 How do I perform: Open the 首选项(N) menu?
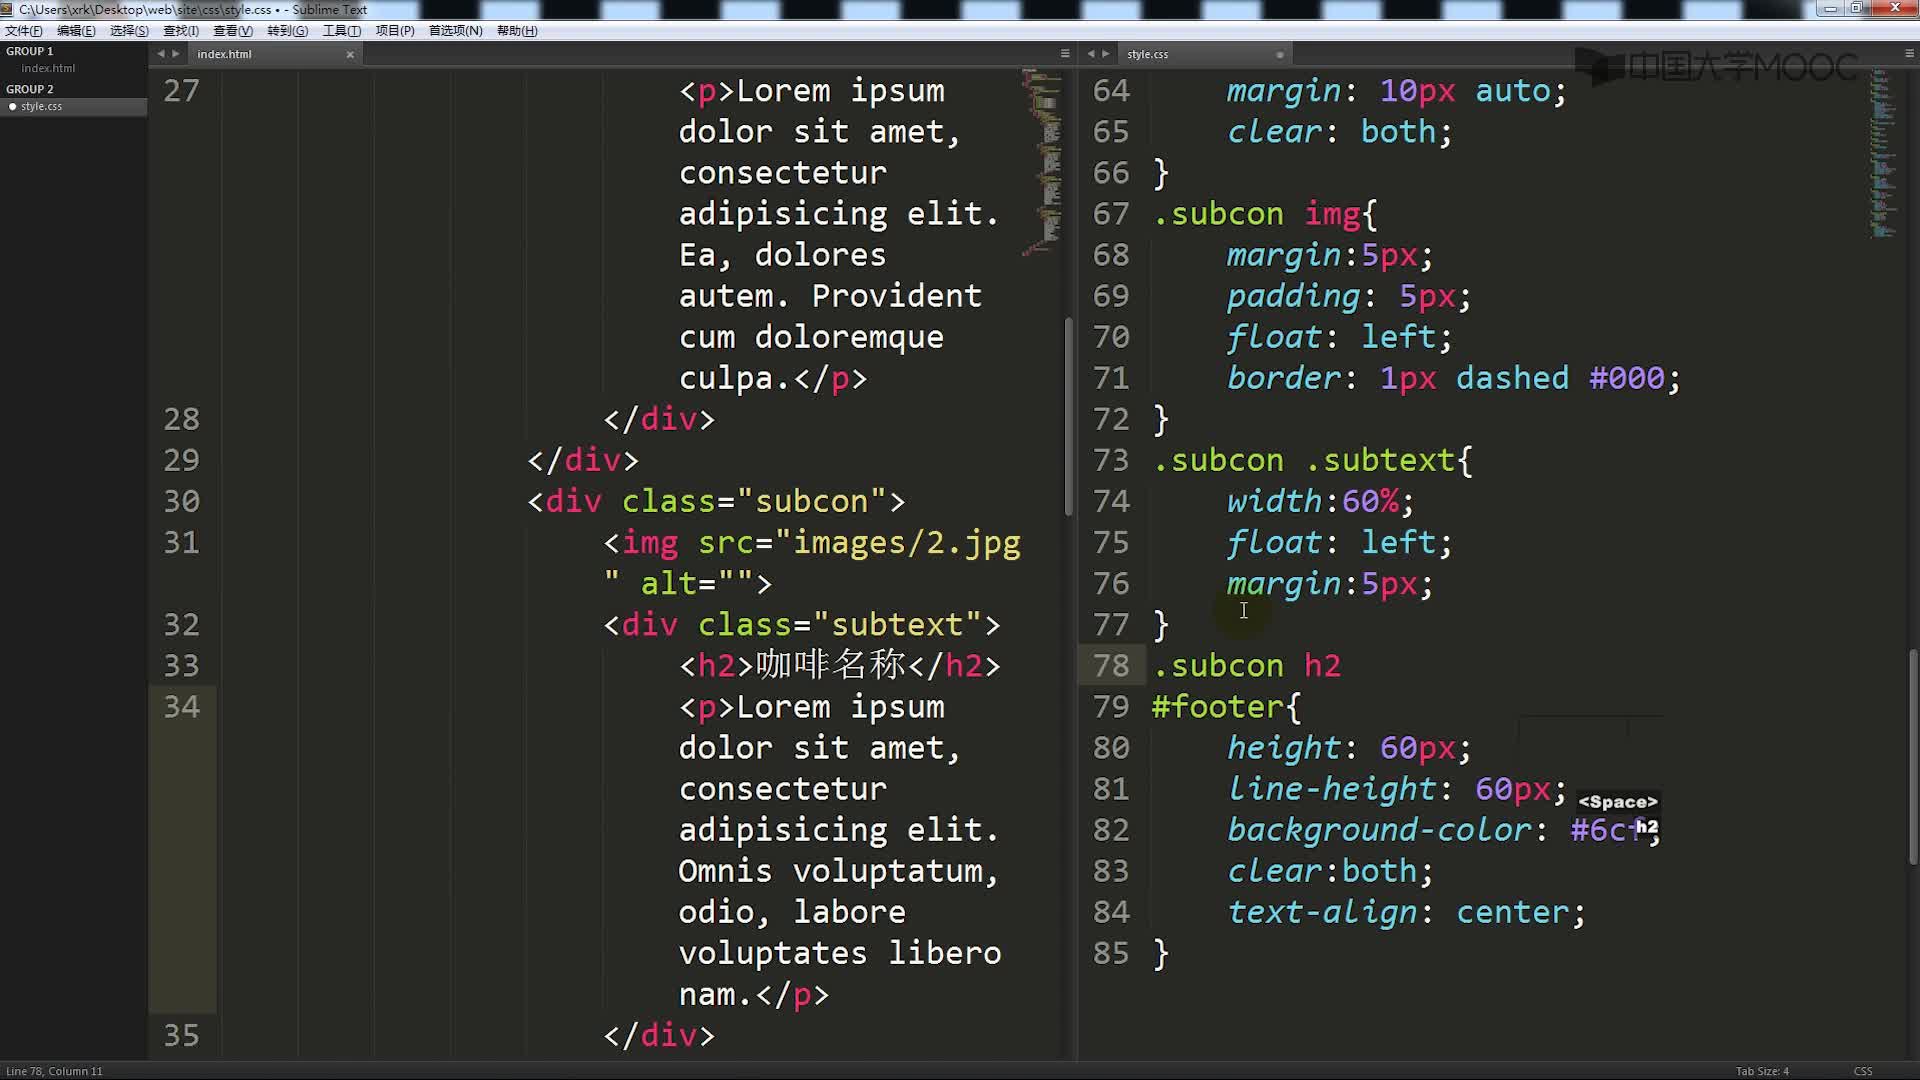pos(455,30)
